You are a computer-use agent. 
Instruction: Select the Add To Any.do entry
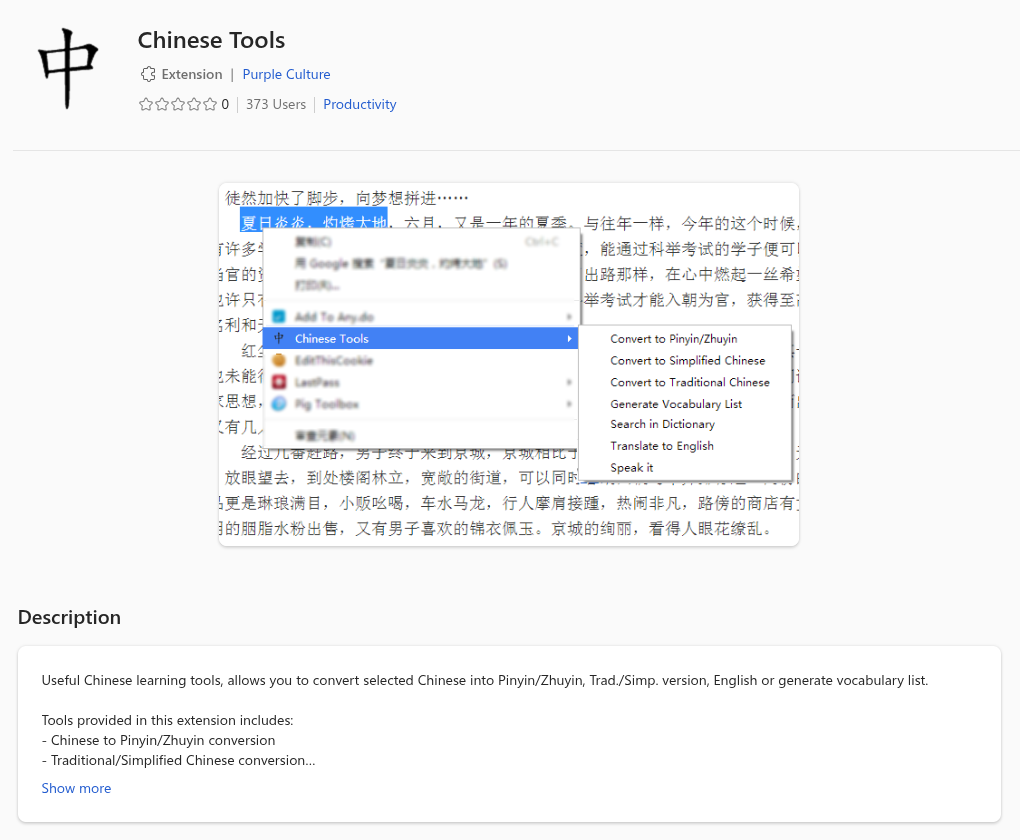[420, 317]
